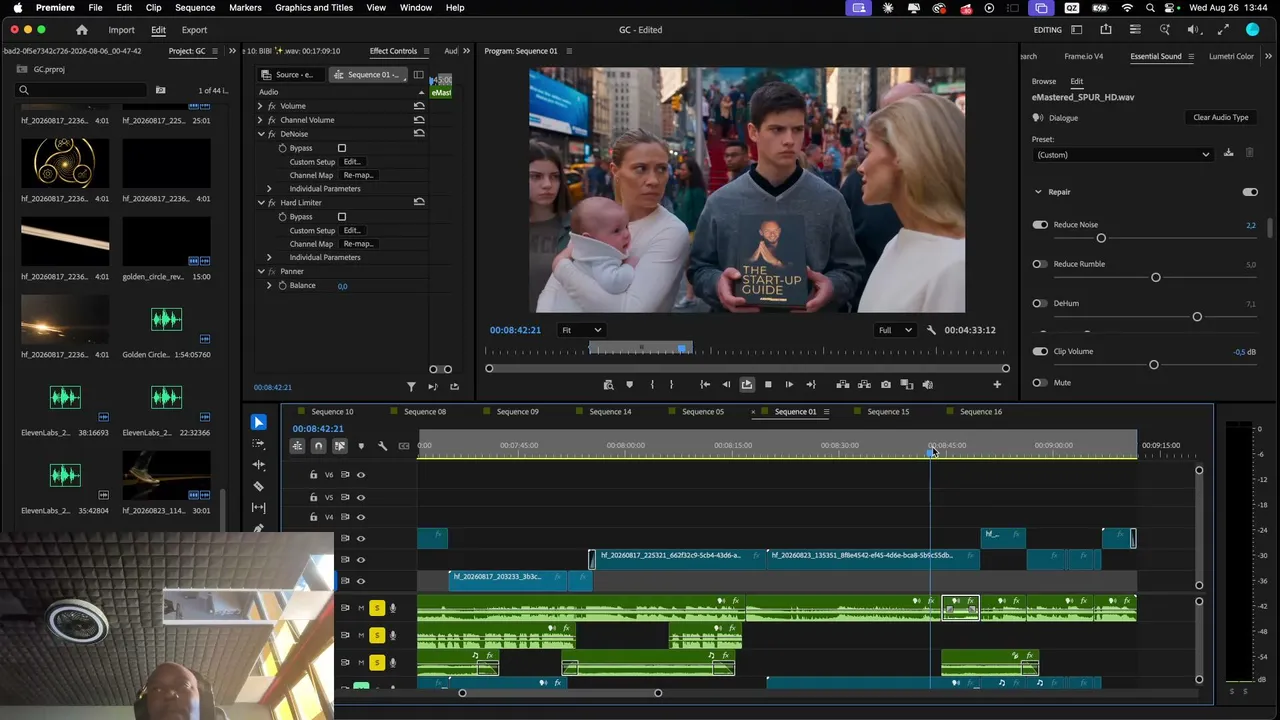Collapse the Repair section chevron
Viewport: 1280px width, 720px height.
[x=1038, y=192]
